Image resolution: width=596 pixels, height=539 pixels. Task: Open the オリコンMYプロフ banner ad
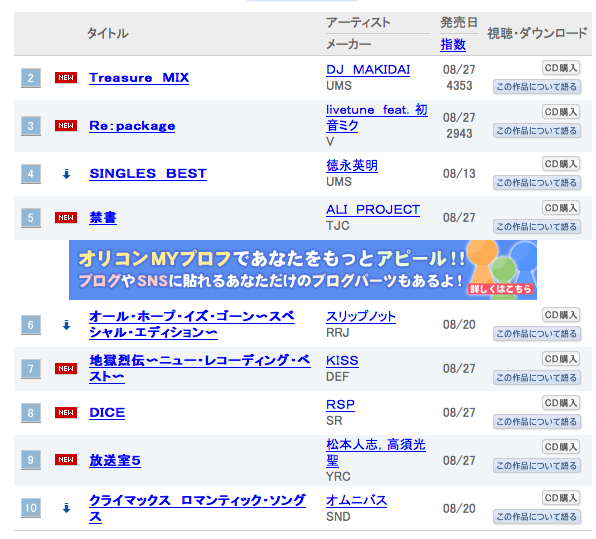303,270
